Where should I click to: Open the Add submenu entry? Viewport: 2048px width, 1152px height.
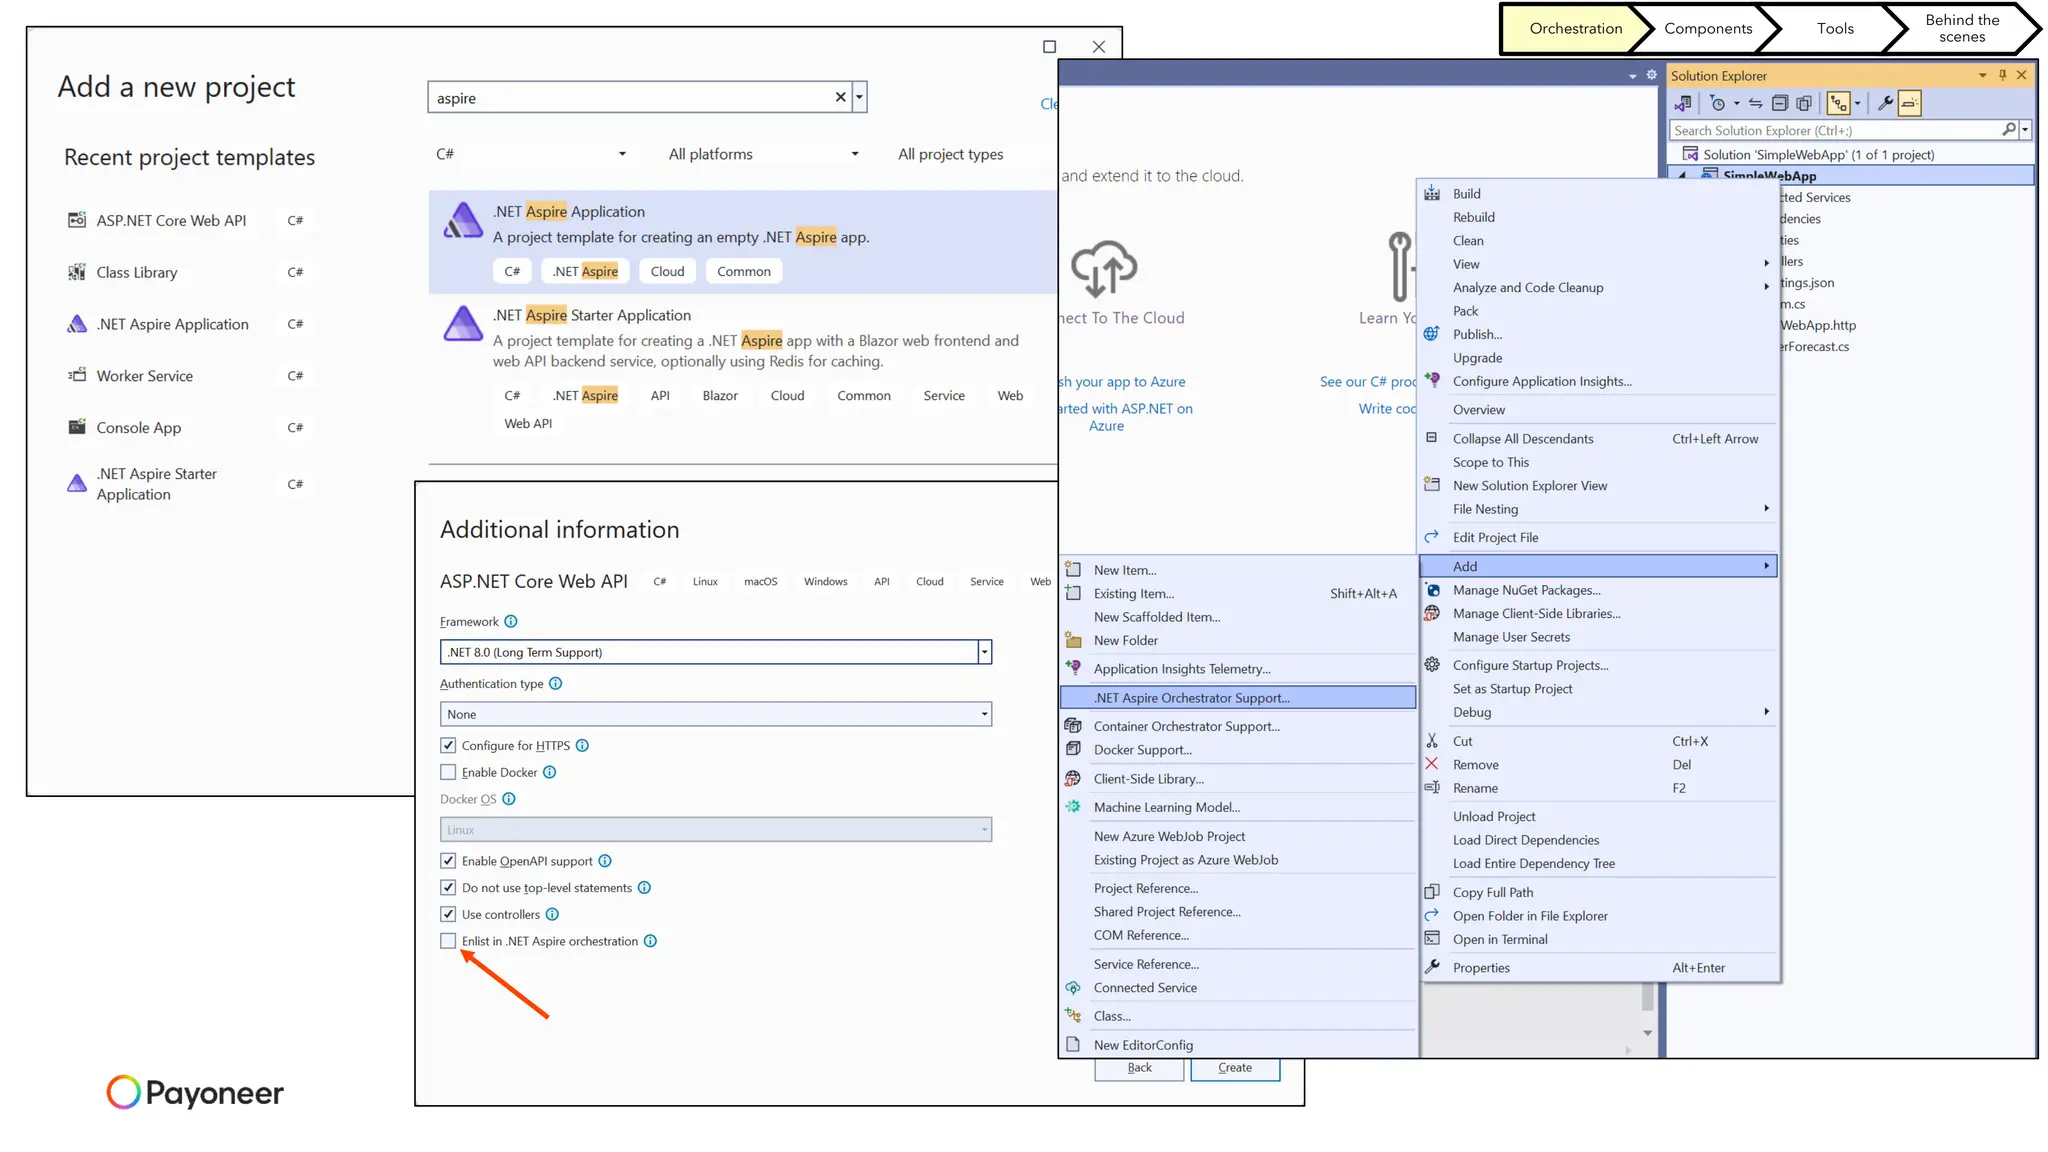(x=1599, y=566)
